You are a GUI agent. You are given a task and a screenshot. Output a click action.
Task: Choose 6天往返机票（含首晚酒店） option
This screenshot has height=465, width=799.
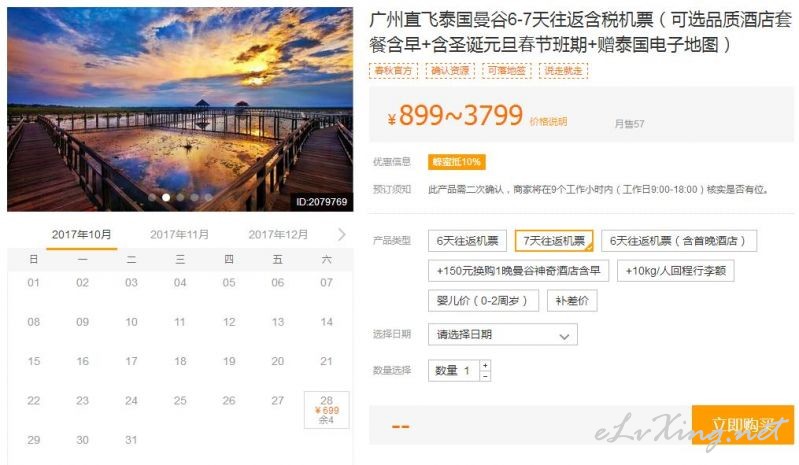pos(679,241)
